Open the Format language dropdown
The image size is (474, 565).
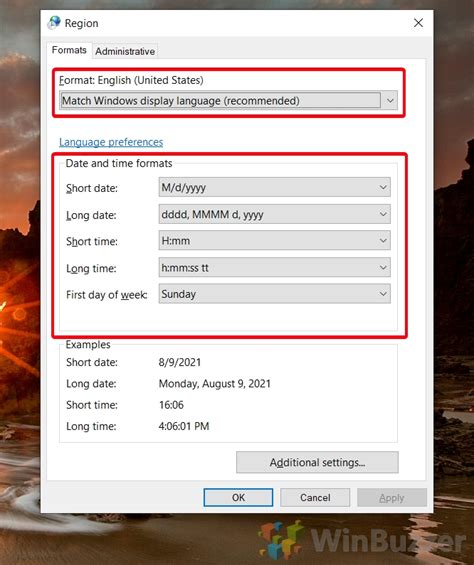pyautogui.click(x=228, y=101)
